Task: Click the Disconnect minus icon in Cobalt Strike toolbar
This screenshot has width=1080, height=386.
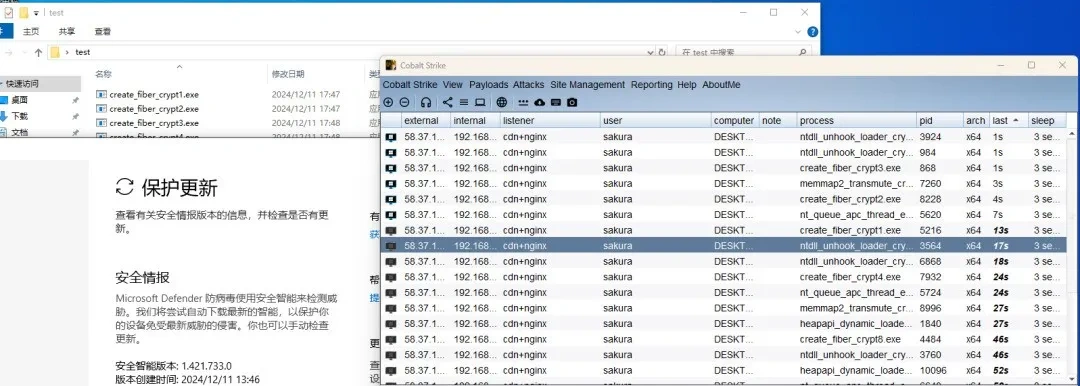Action: [x=404, y=102]
